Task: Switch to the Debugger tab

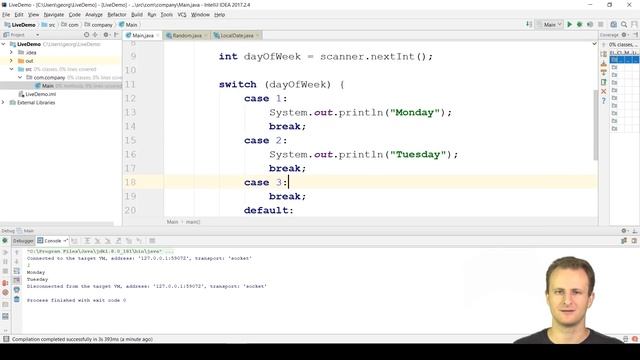Action: tap(23, 241)
